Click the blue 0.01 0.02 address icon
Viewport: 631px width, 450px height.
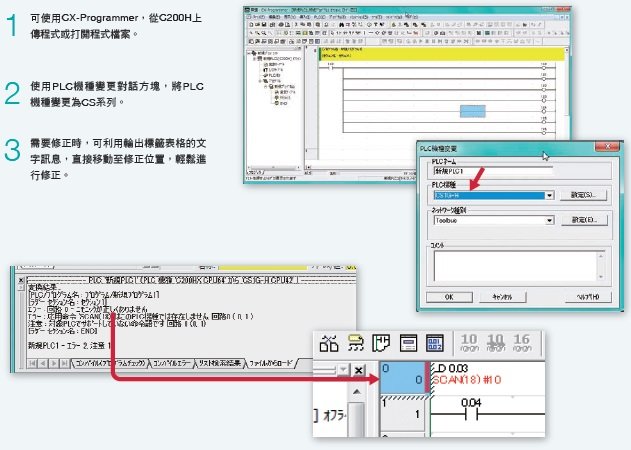434,344
